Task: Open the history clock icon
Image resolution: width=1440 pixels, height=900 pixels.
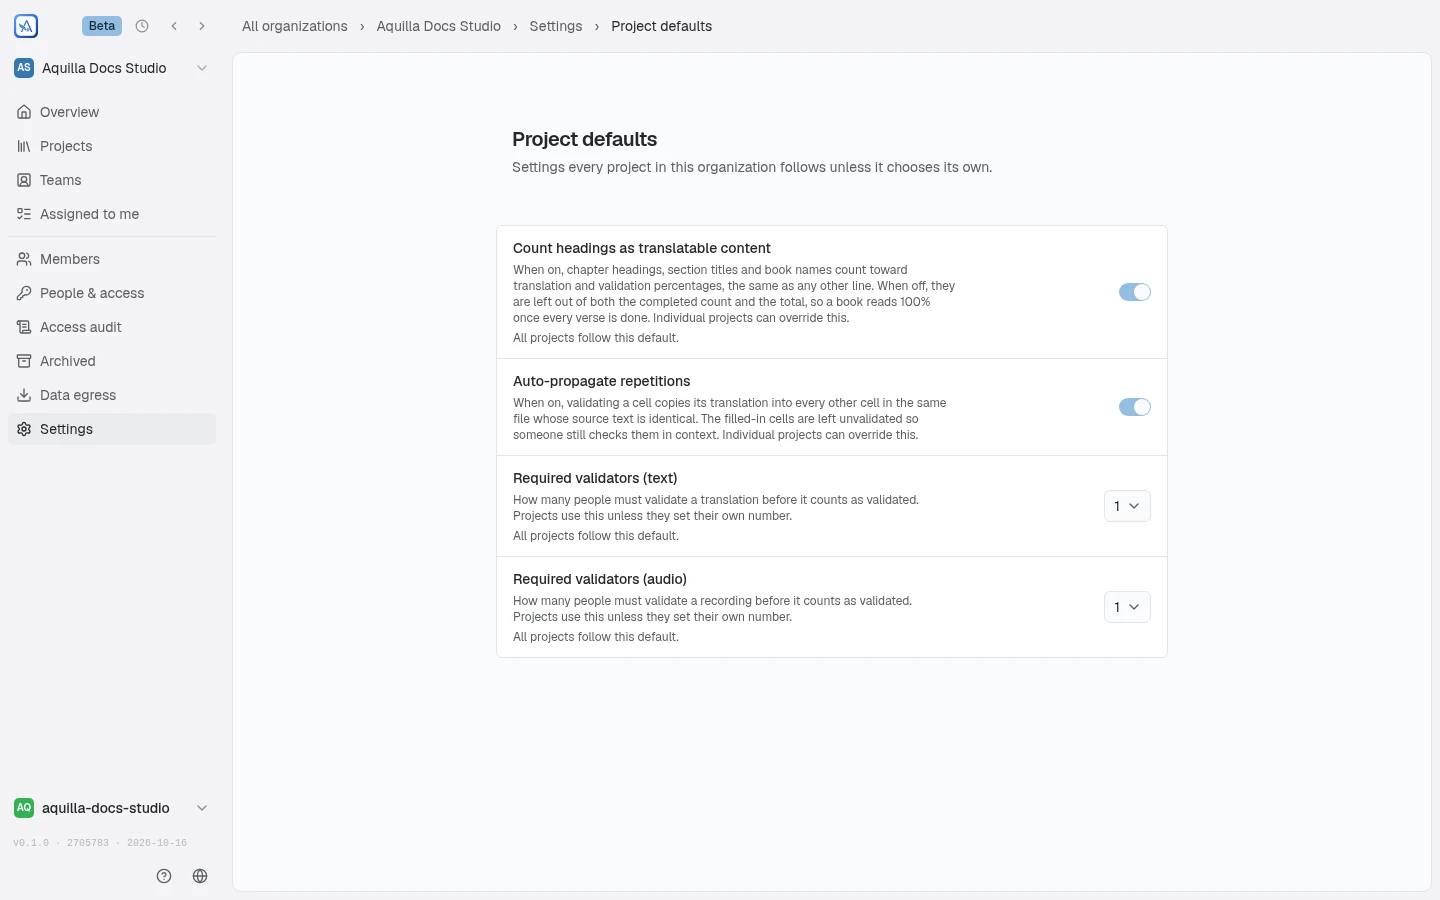Action: click(142, 26)
